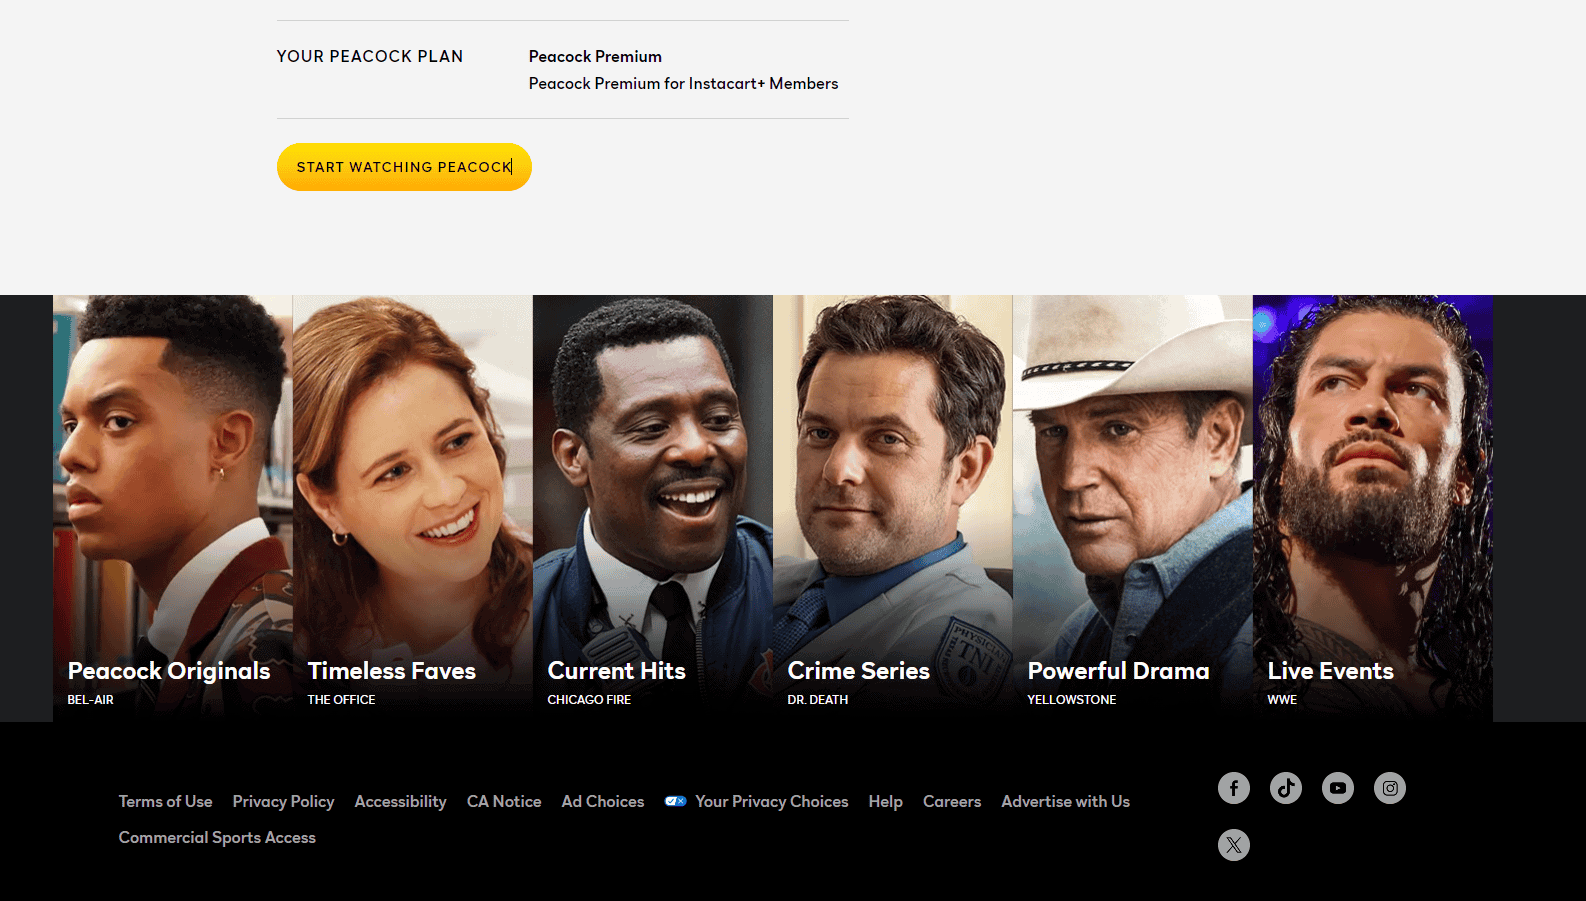Open Peacock's Facebook page icon
1586x901 pixels.
[1233, 788]
